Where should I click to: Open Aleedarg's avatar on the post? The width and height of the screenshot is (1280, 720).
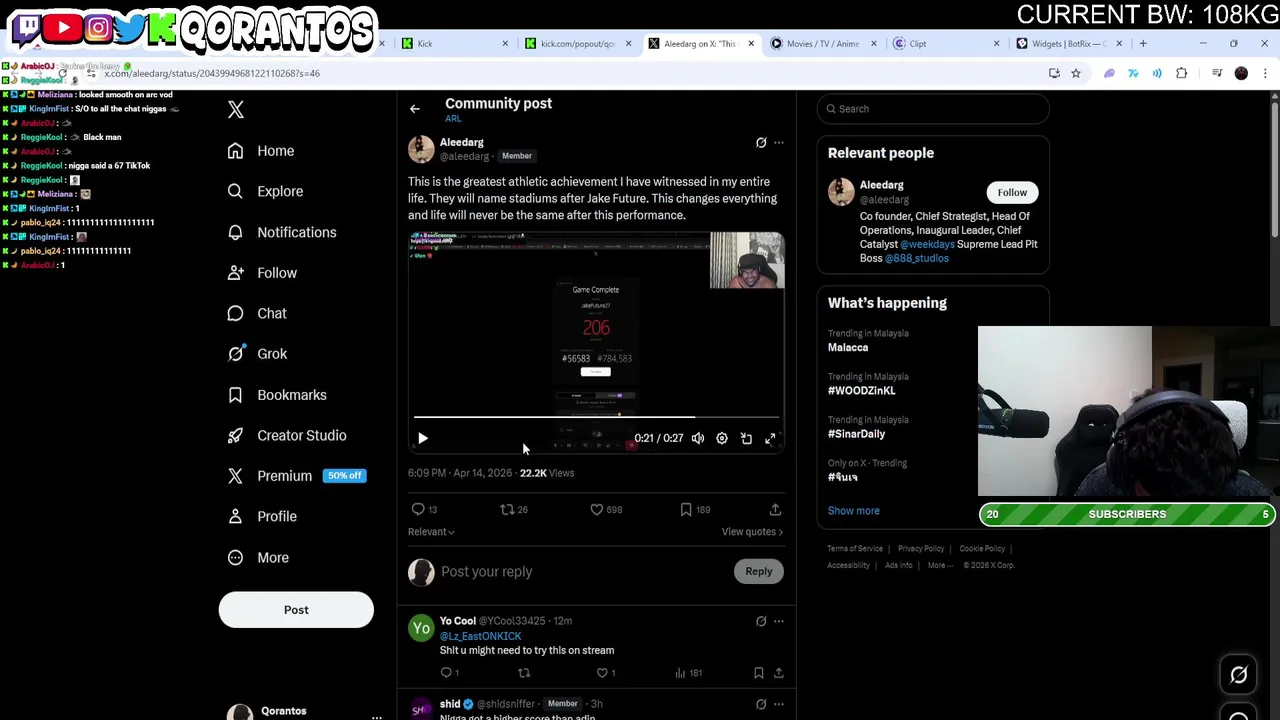(x=421, y=149)
